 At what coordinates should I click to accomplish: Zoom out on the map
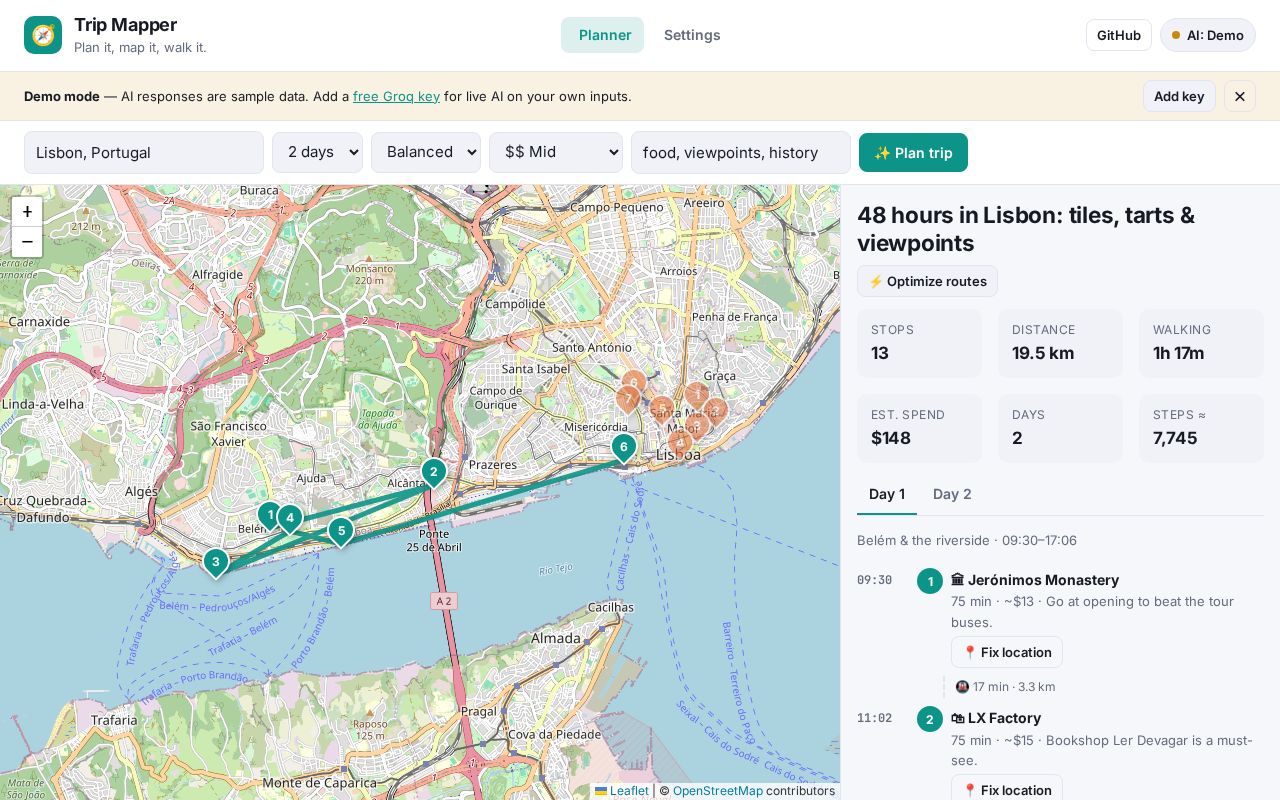point(27,241)
